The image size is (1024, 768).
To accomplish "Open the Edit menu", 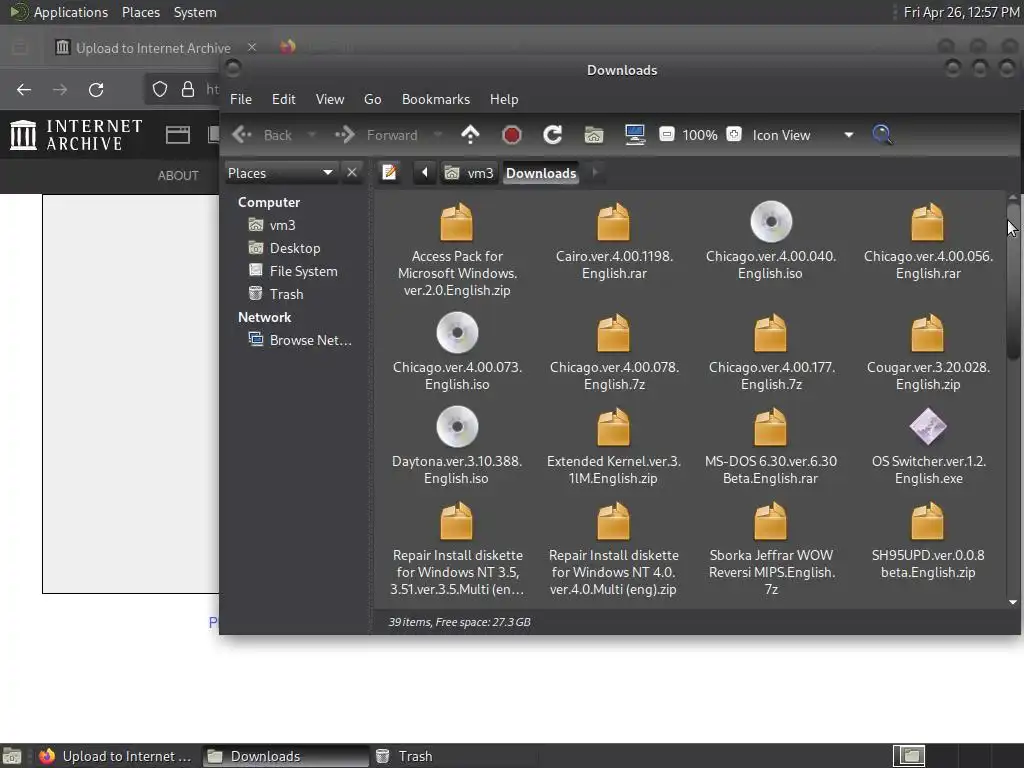I will pyautogui.click(x=283, y=99).
